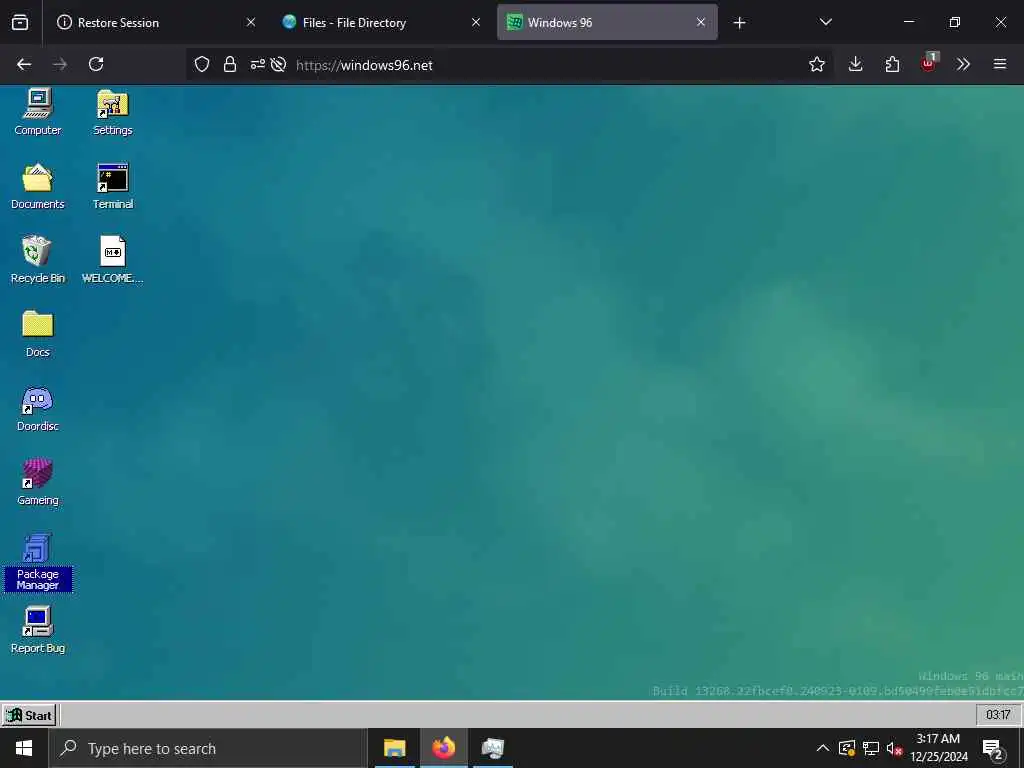Show tracking protection shield info

(x=202, y=64)
